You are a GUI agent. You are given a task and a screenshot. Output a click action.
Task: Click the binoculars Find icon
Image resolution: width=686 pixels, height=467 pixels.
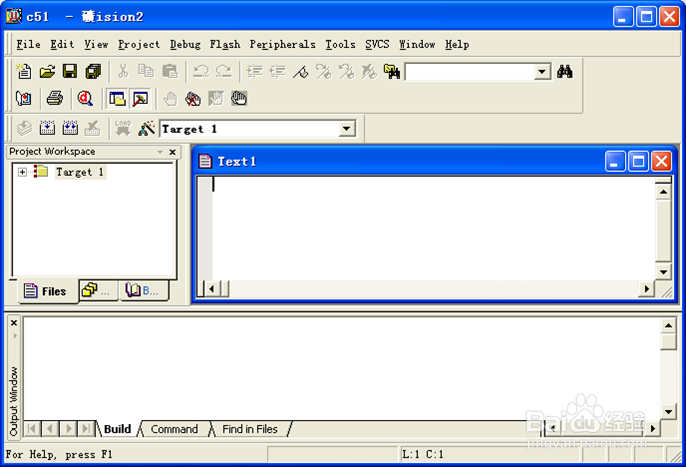(x=565, y=71)
